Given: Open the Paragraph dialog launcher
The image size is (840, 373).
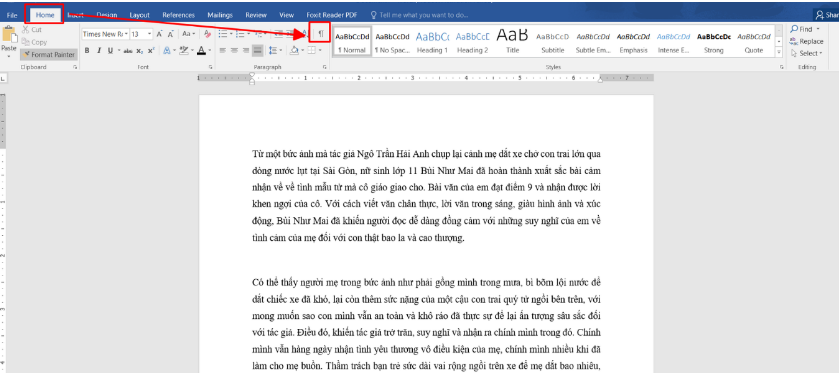Looking at the screenshot, I should tap(325, 68).
